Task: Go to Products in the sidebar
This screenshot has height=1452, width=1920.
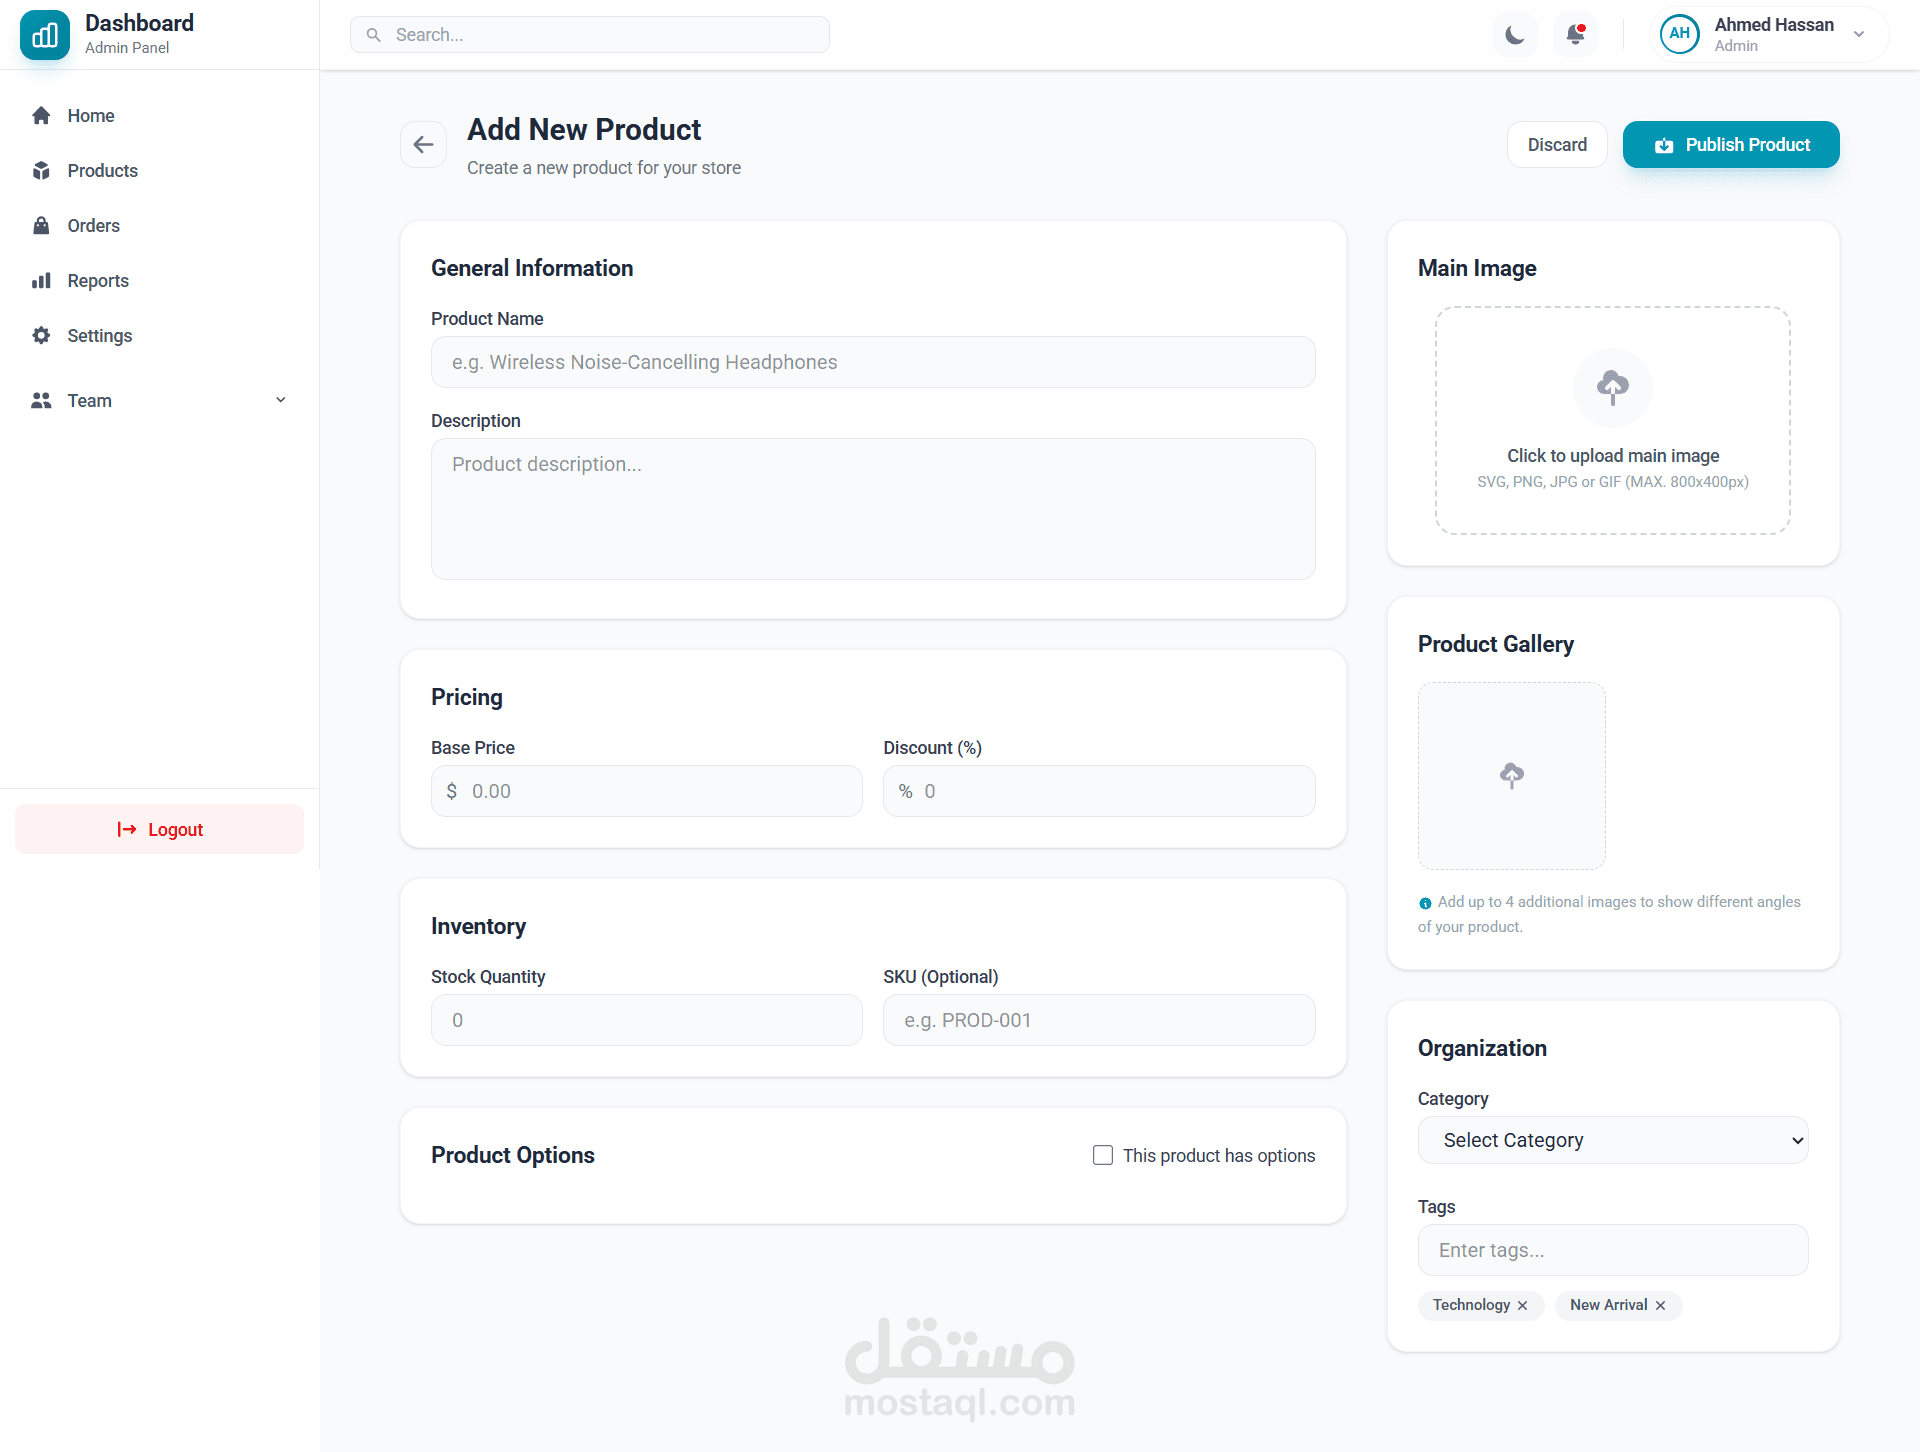Action: [x=102, y=171]
